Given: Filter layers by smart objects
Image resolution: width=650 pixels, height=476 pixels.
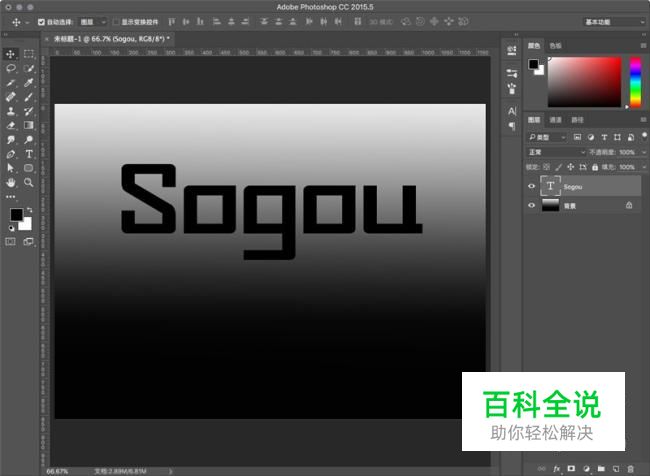Looking at the screenshot, I should point(631,137).
